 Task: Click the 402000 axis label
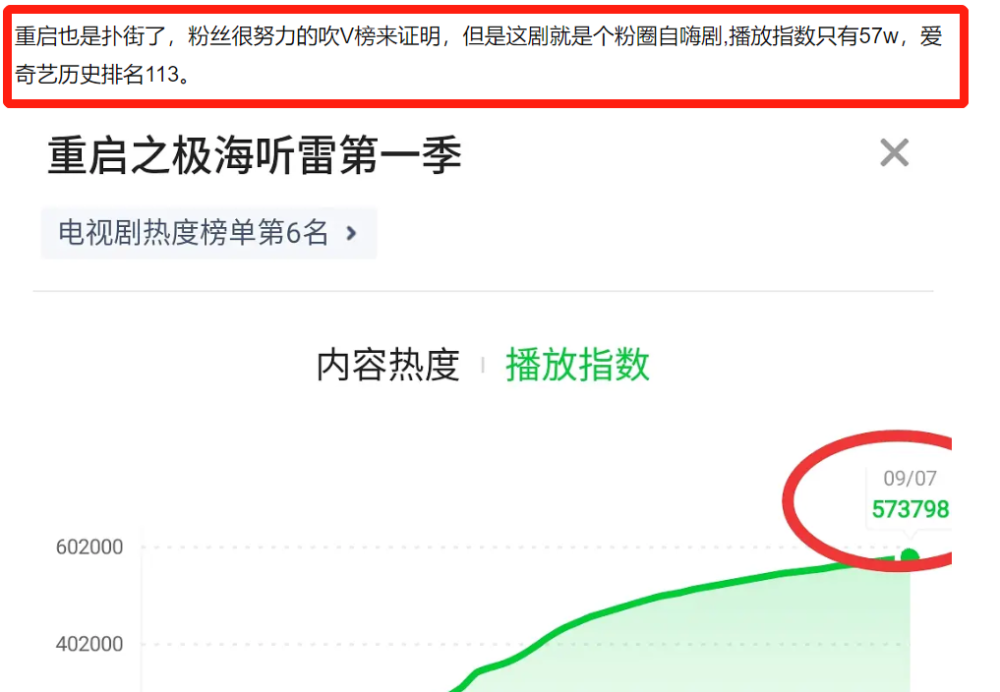(x=89, y=644)
